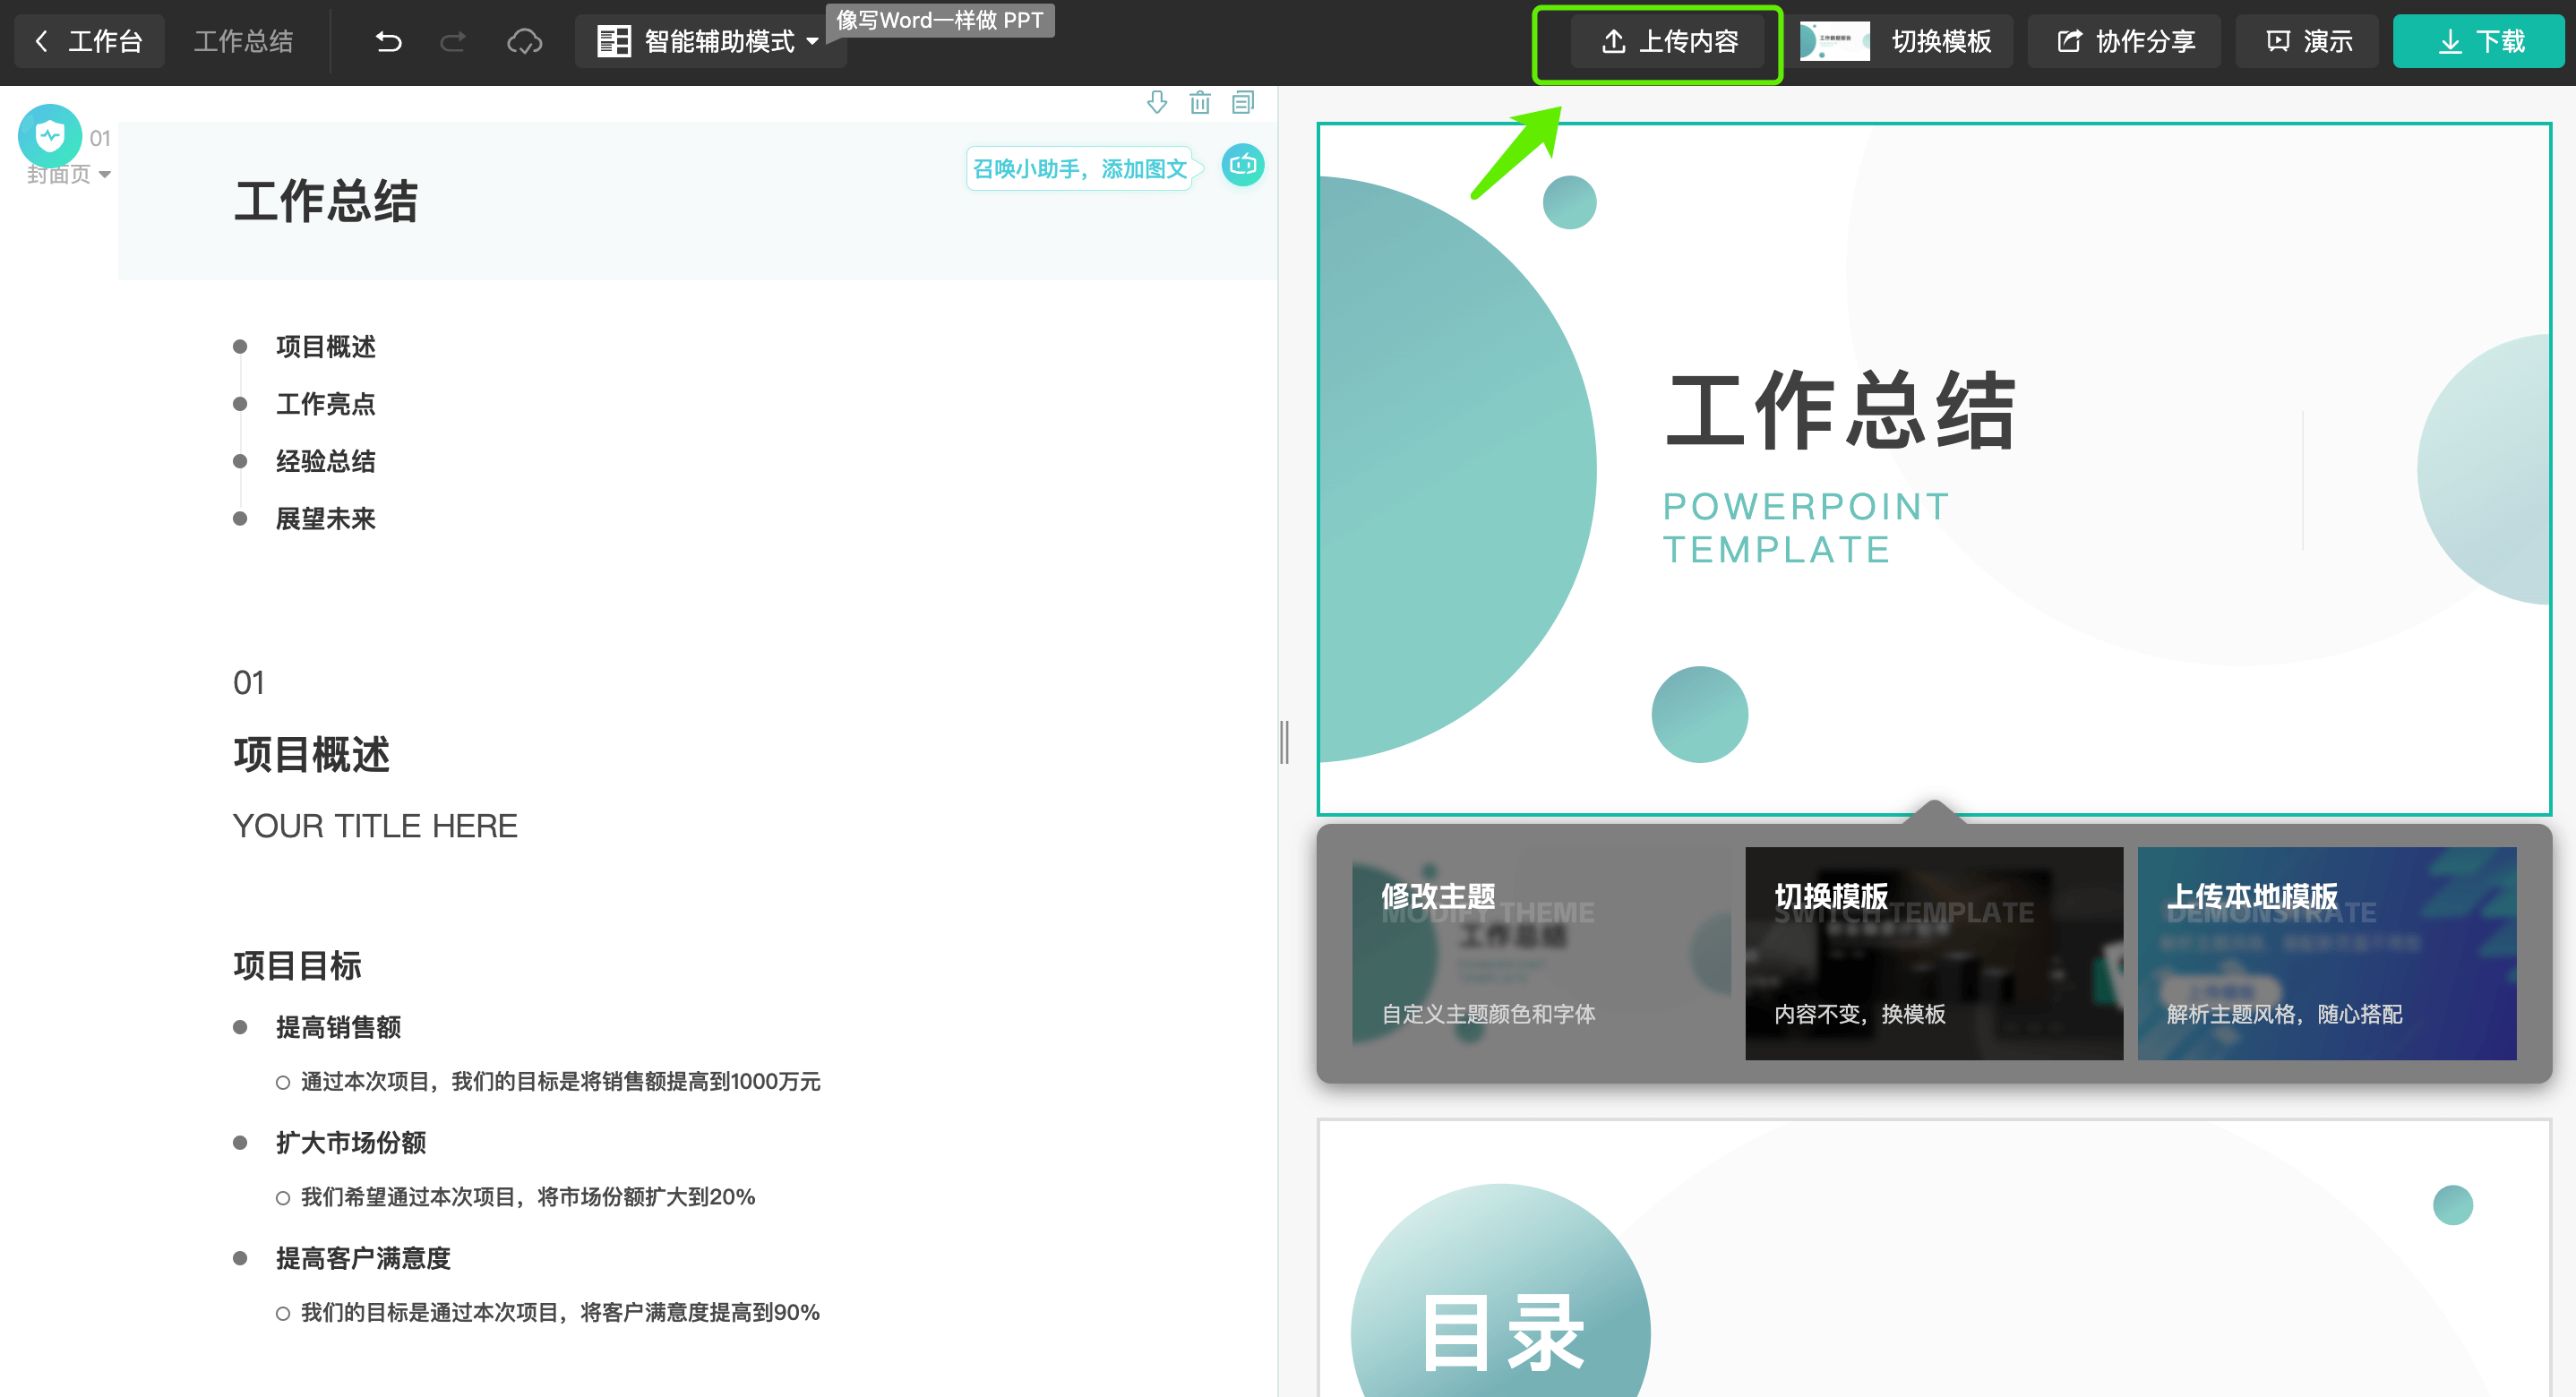Click the template thumbnail beside 切换模板
Viewport: 2576px width, 1397px height.
(1834, 41)
